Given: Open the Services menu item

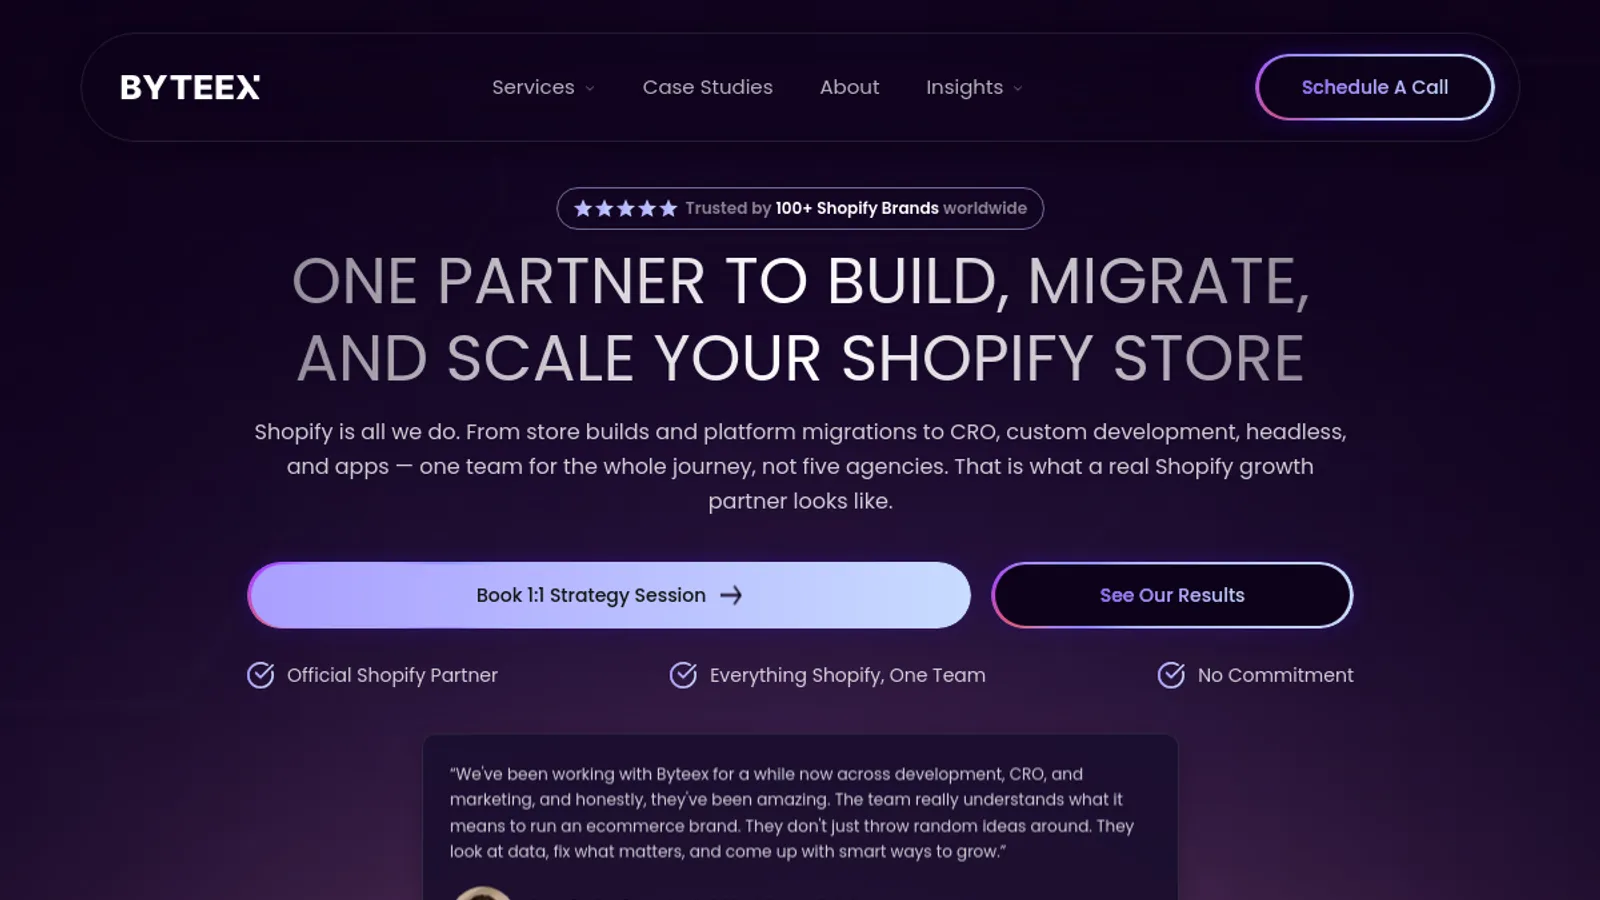Looking at the screenshot, I should 533,87.
